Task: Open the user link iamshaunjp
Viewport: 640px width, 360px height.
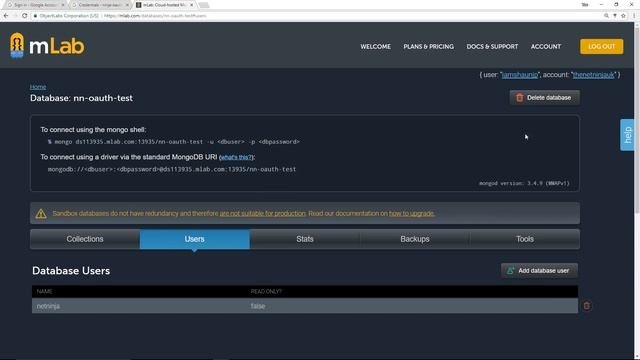Action: pos(520,75)
